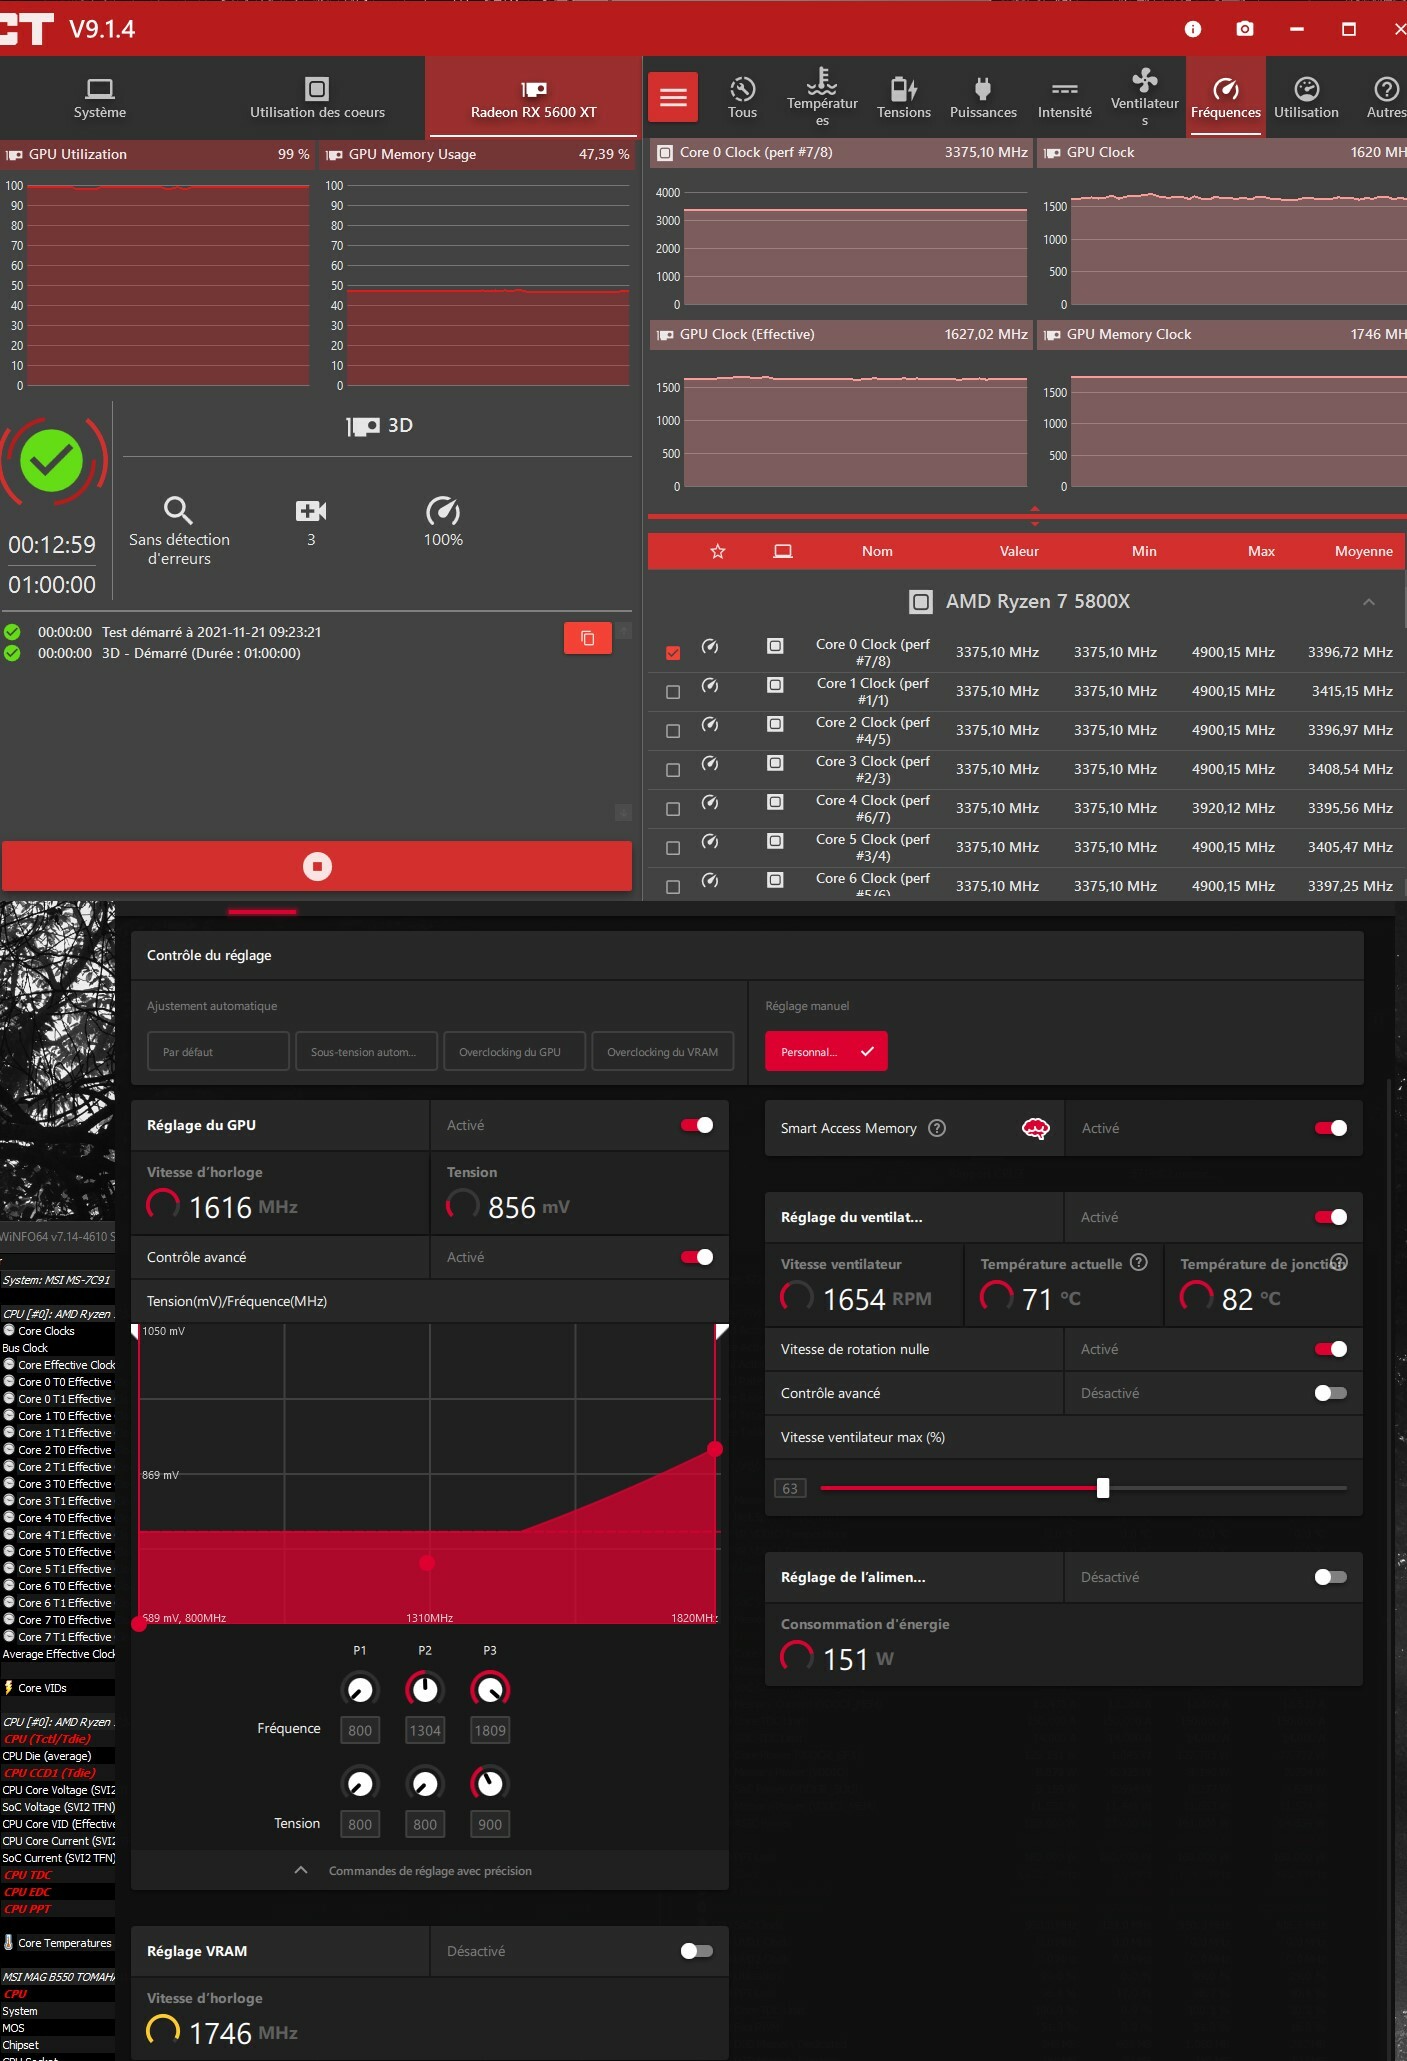
Task: Click the Smart Access Memory brain icon
Action: pyautogui.click(x=1036, y=1128)
